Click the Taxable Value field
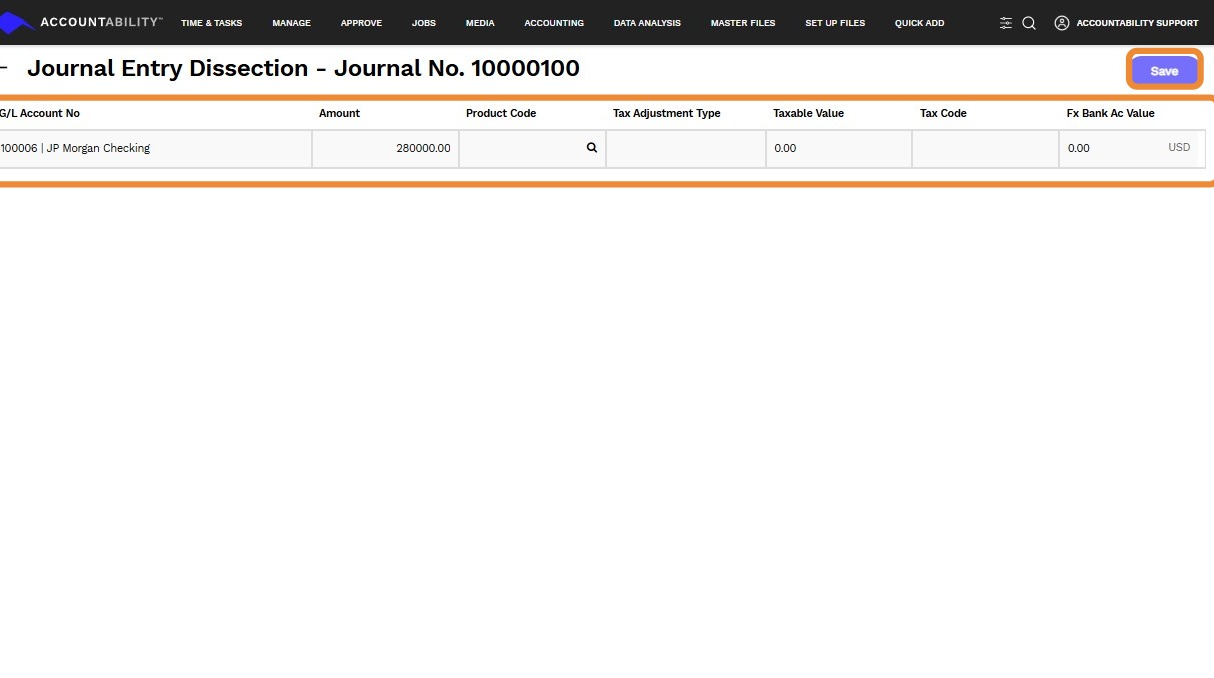The image size is (1214, 678). (x=839, y=149)
